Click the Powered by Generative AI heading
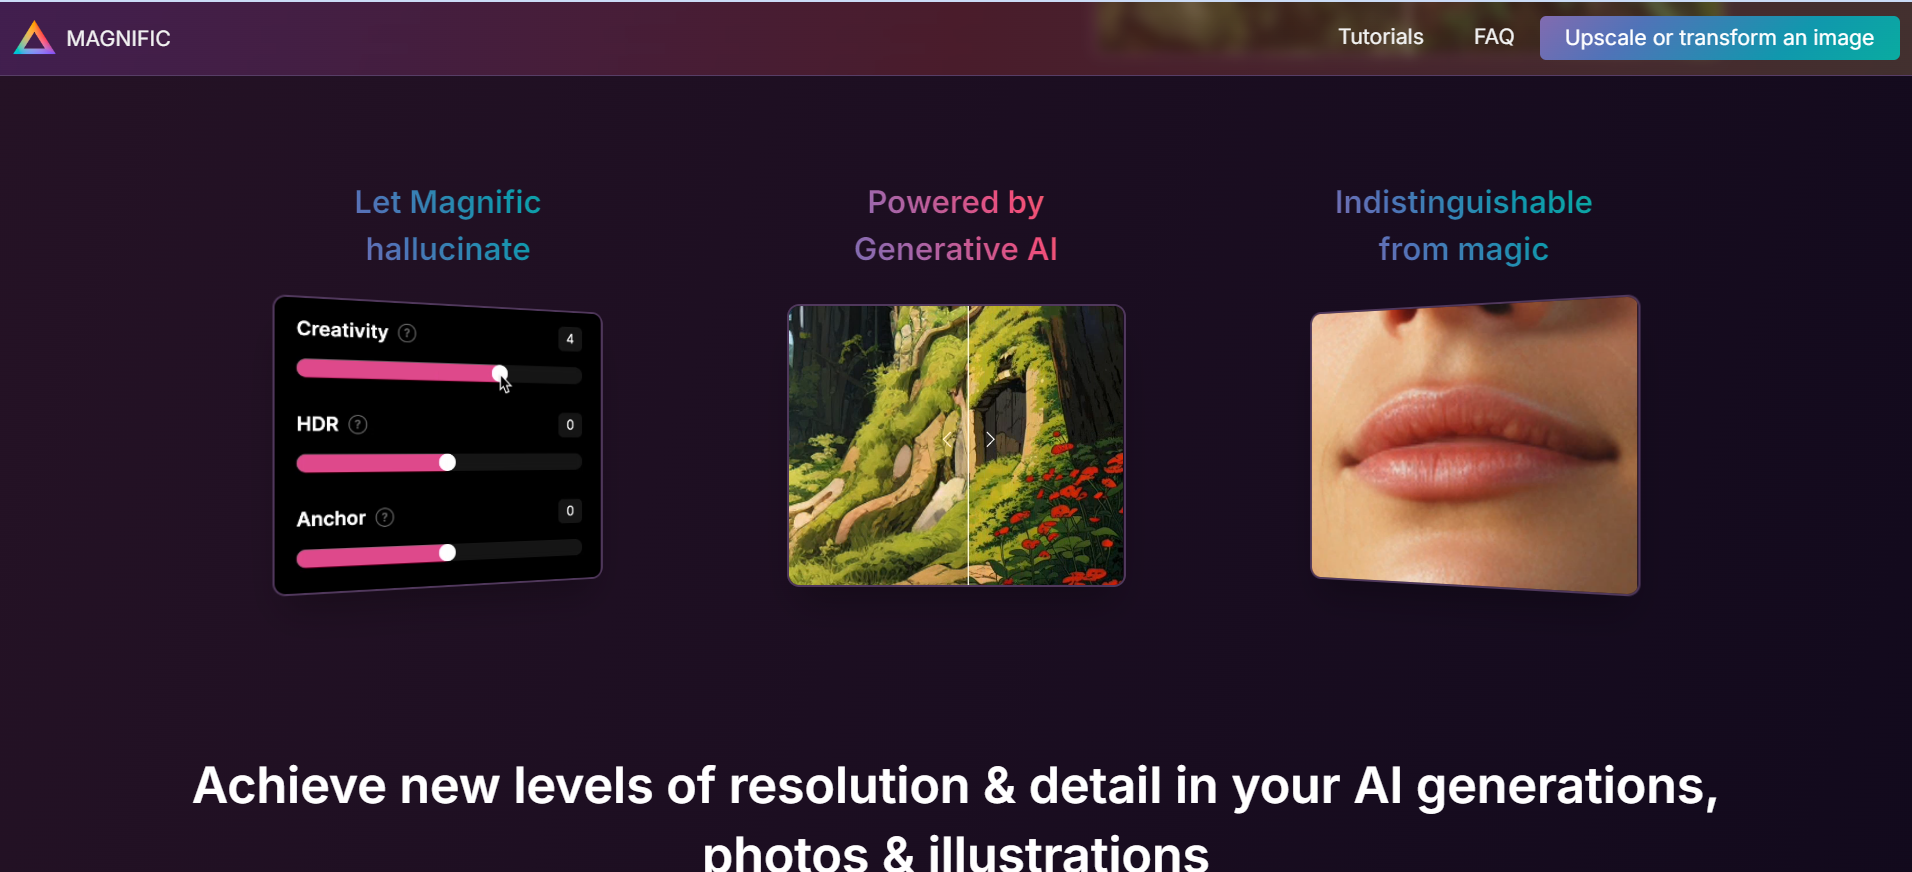Screen dimensions: 1912x872 (956, 226)
